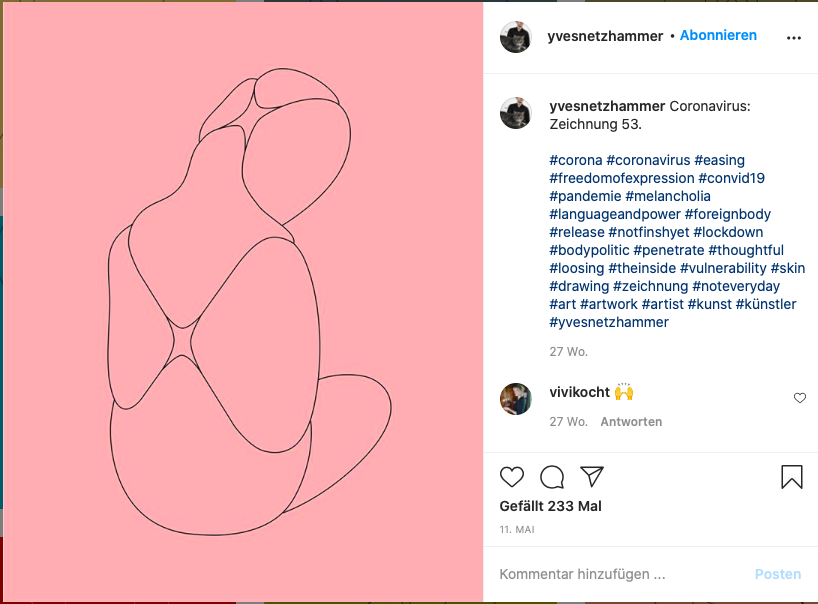This screenshot has width=818, height=604.
Task: Share post via paper plane icon
Action: pos(592,477)
